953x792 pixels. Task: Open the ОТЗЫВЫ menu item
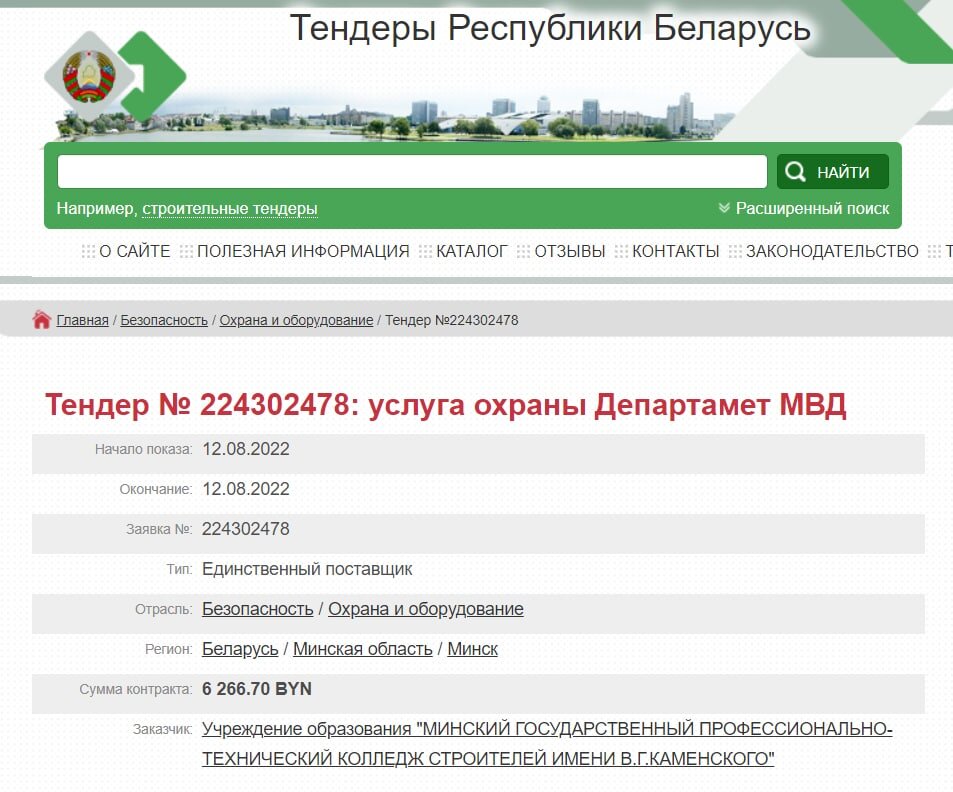[569, 251]
